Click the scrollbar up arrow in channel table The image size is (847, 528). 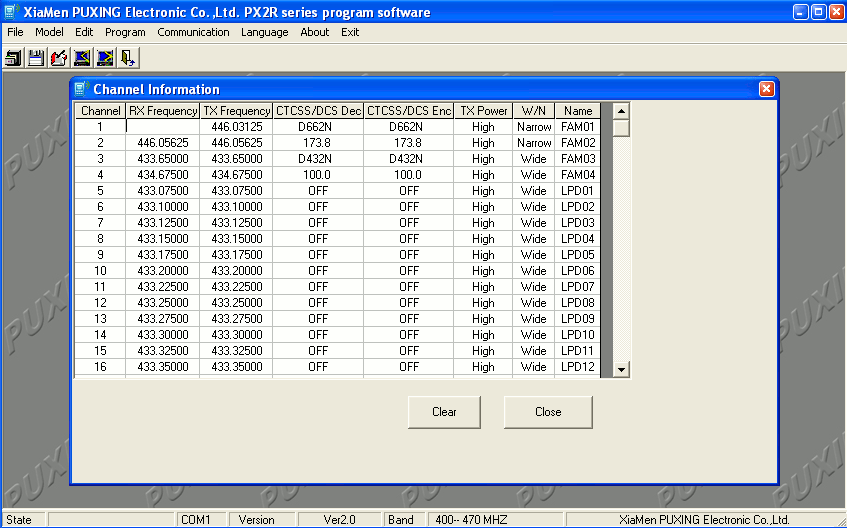click(x=621, y=111)
